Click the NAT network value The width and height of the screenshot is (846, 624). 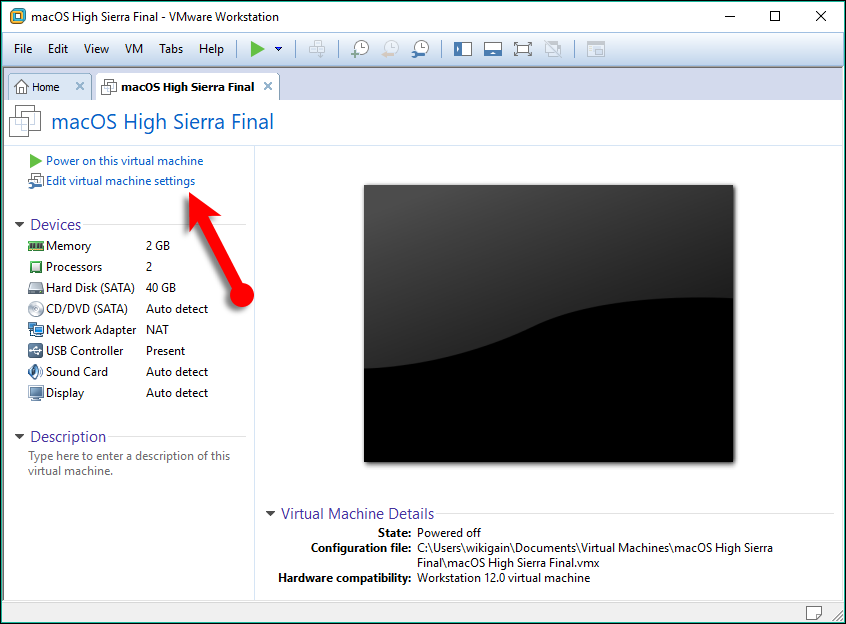pyautogui.click(x=157, y=330)
